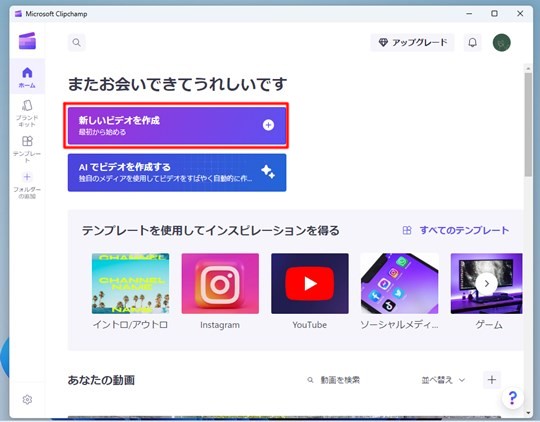
Task: Open the 並べ替え sort dropdown
Action: point(443,380)
